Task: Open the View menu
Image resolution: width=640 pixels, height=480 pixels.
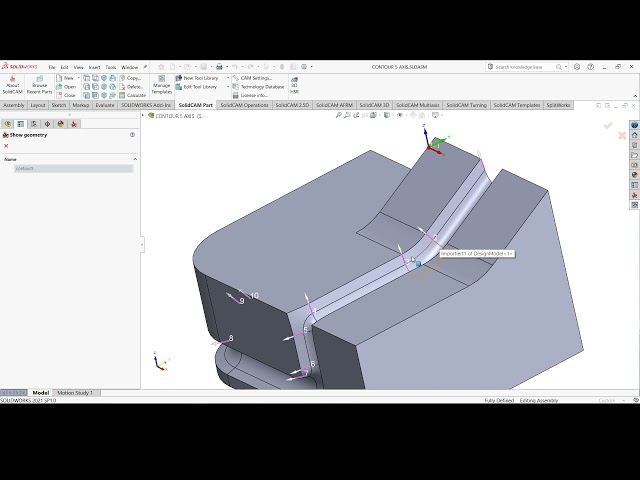Action: pos(78,67)
